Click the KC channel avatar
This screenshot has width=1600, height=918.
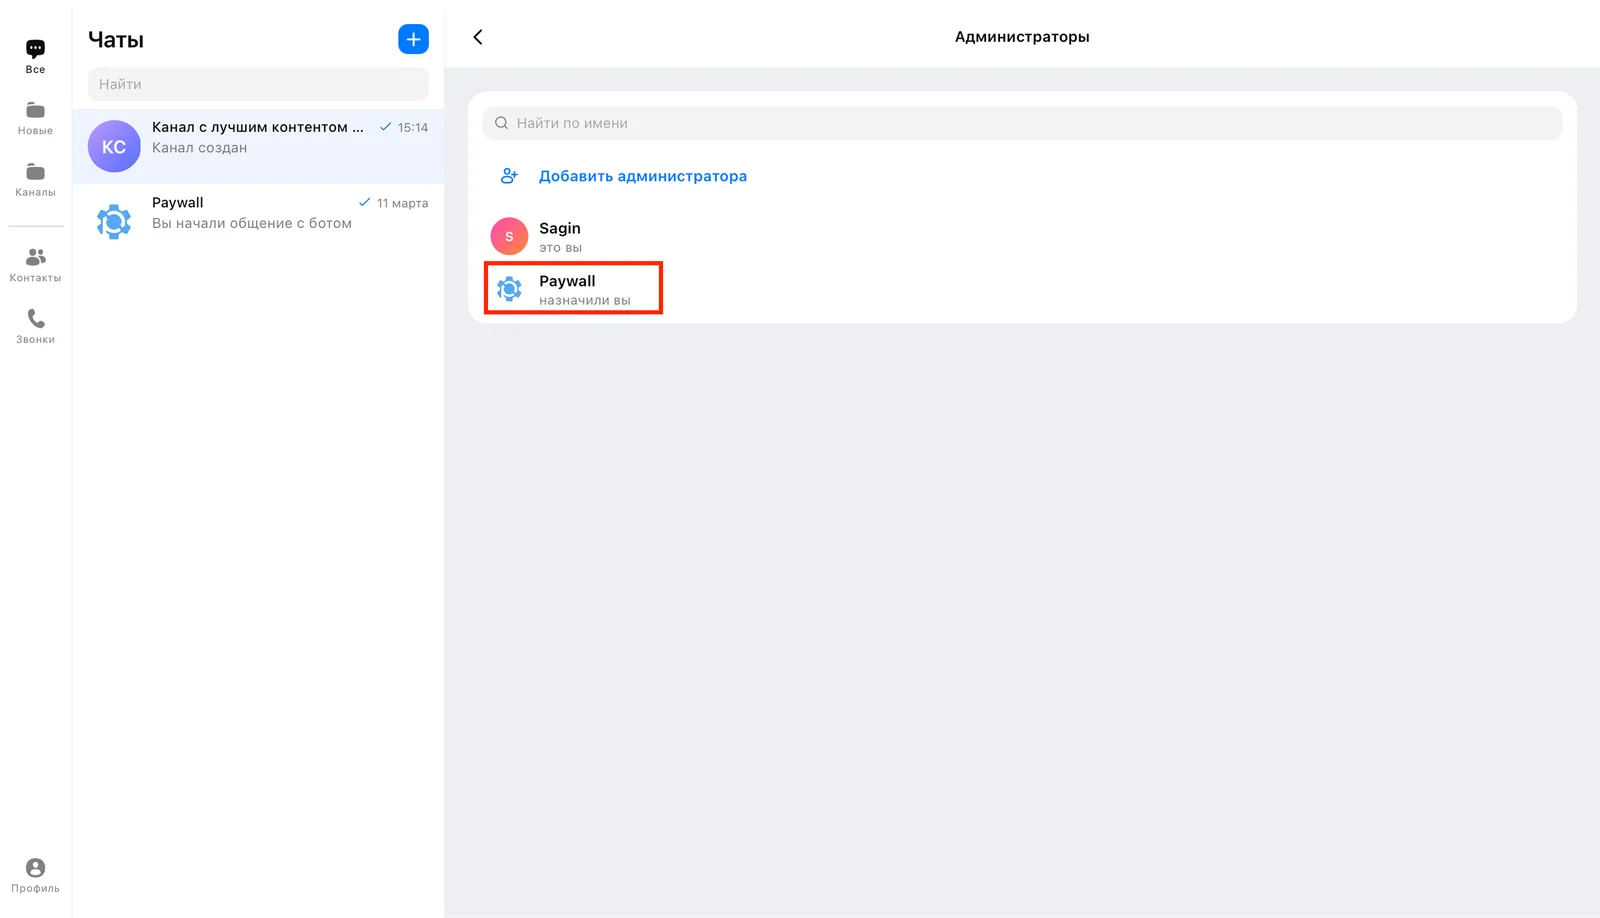[x=114, y=146]
